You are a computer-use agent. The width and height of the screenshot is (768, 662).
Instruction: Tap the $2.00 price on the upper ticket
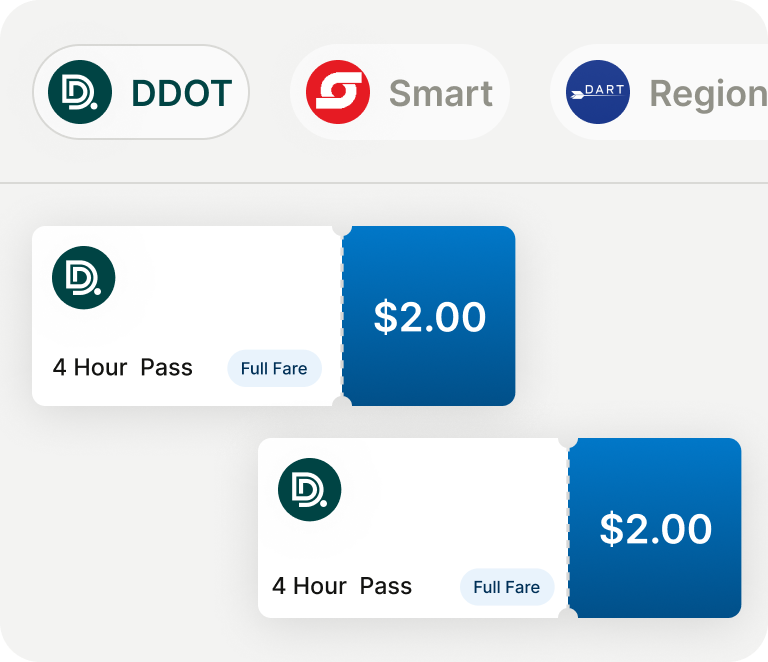tap(429, 317)
